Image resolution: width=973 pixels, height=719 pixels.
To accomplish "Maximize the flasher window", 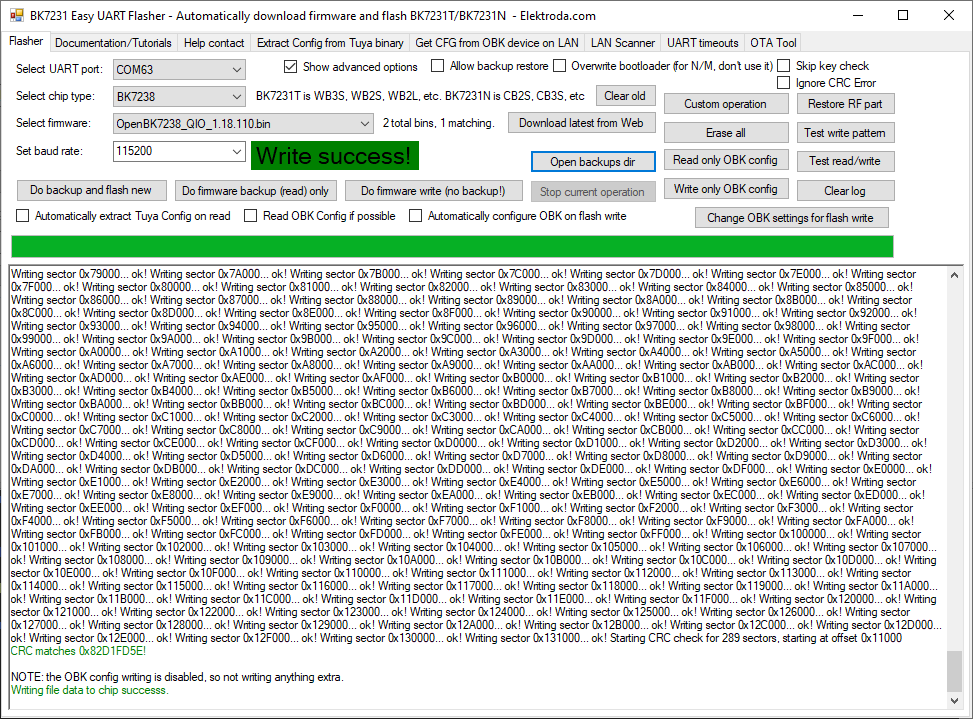I will coord(903,16).
